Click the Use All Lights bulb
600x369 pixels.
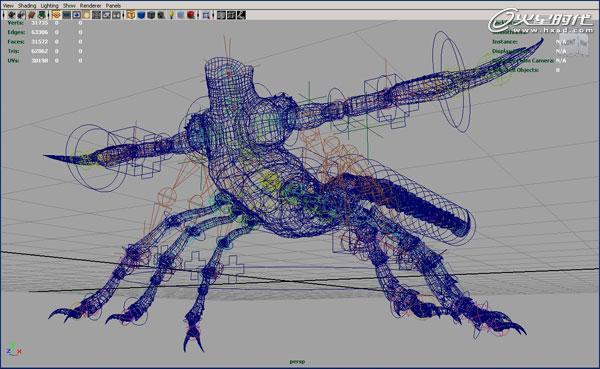[171, 15]
